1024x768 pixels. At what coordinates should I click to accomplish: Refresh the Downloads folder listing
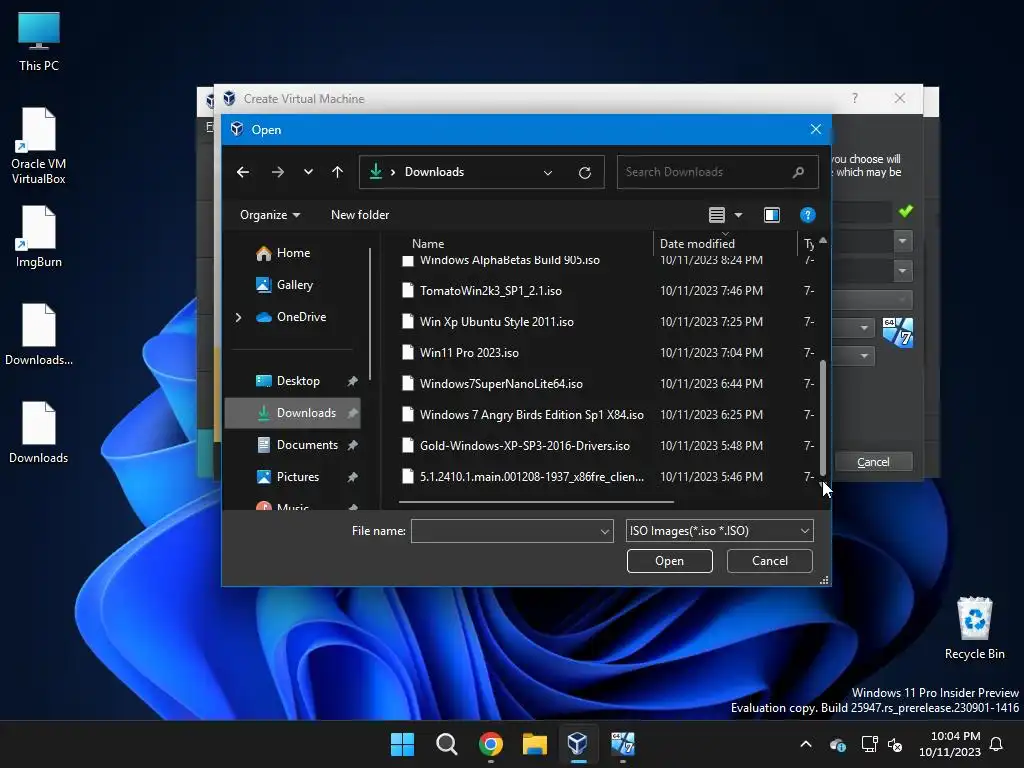[x=584, y=172]
